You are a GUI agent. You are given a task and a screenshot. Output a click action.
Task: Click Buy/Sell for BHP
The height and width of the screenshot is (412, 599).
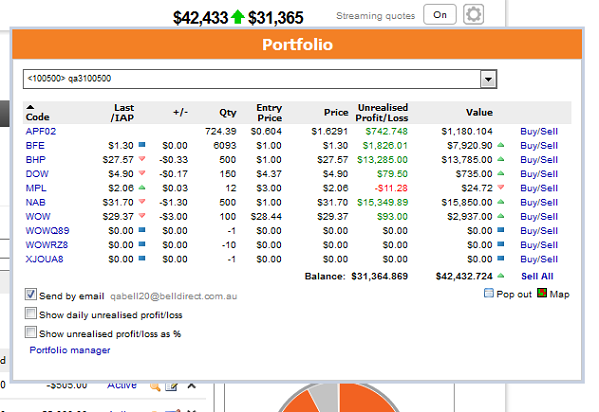coord(539,160)
